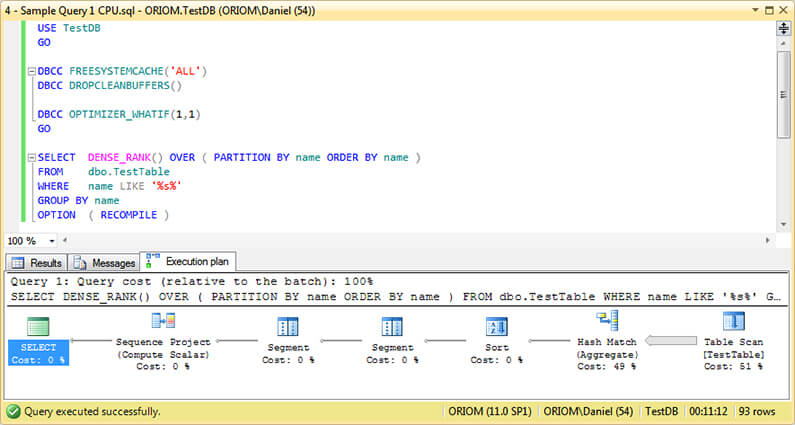The width and height of the screenshot is (795, 425).
Task: Click the OPTIMIZER_WHATIF text
Action: coord(119,115)
